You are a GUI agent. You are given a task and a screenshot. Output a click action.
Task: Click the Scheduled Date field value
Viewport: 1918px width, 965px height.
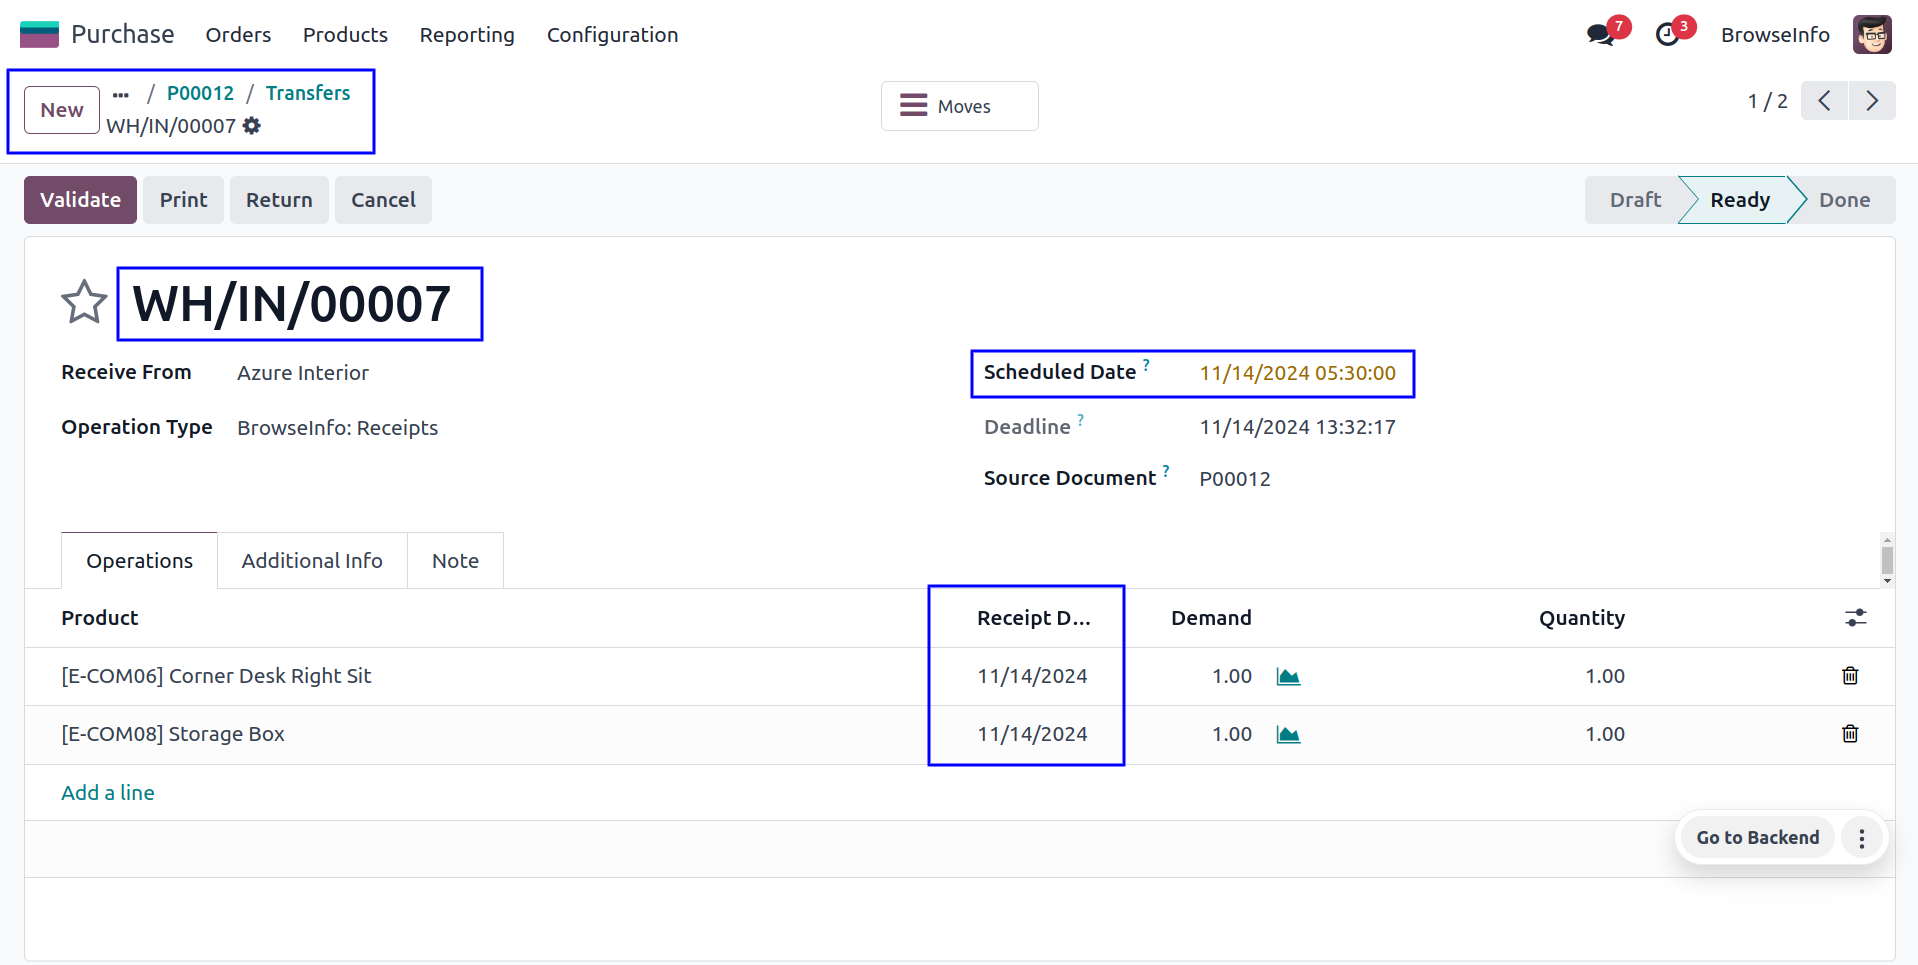1297,373
